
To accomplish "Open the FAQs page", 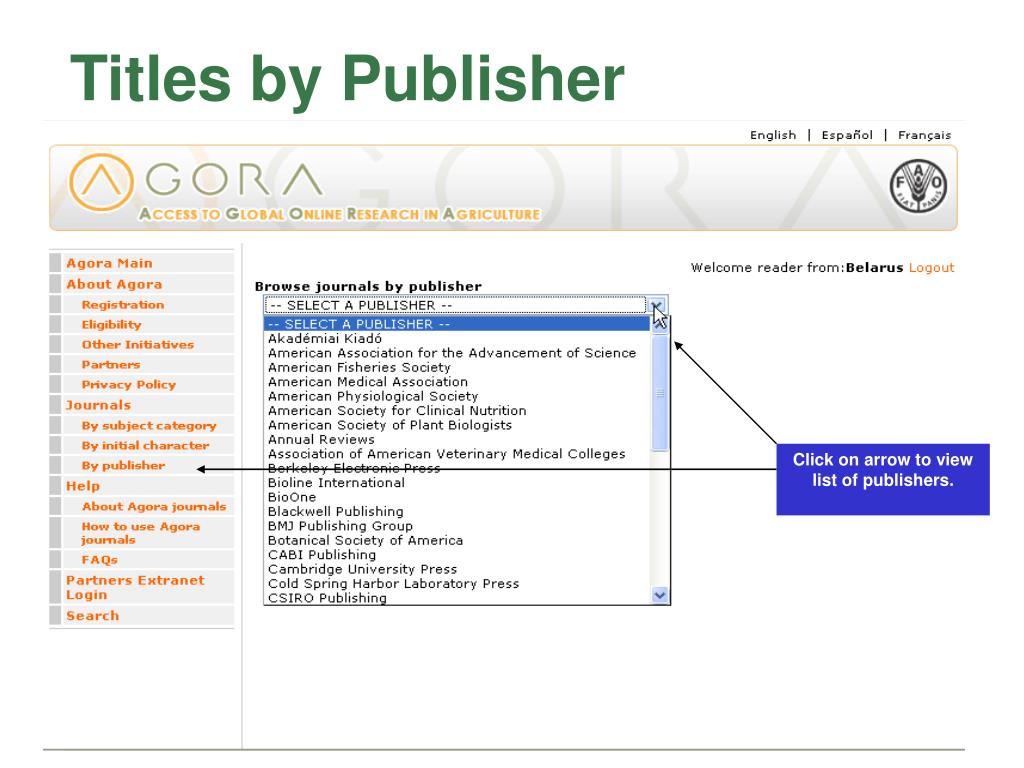I will [99, 560].
